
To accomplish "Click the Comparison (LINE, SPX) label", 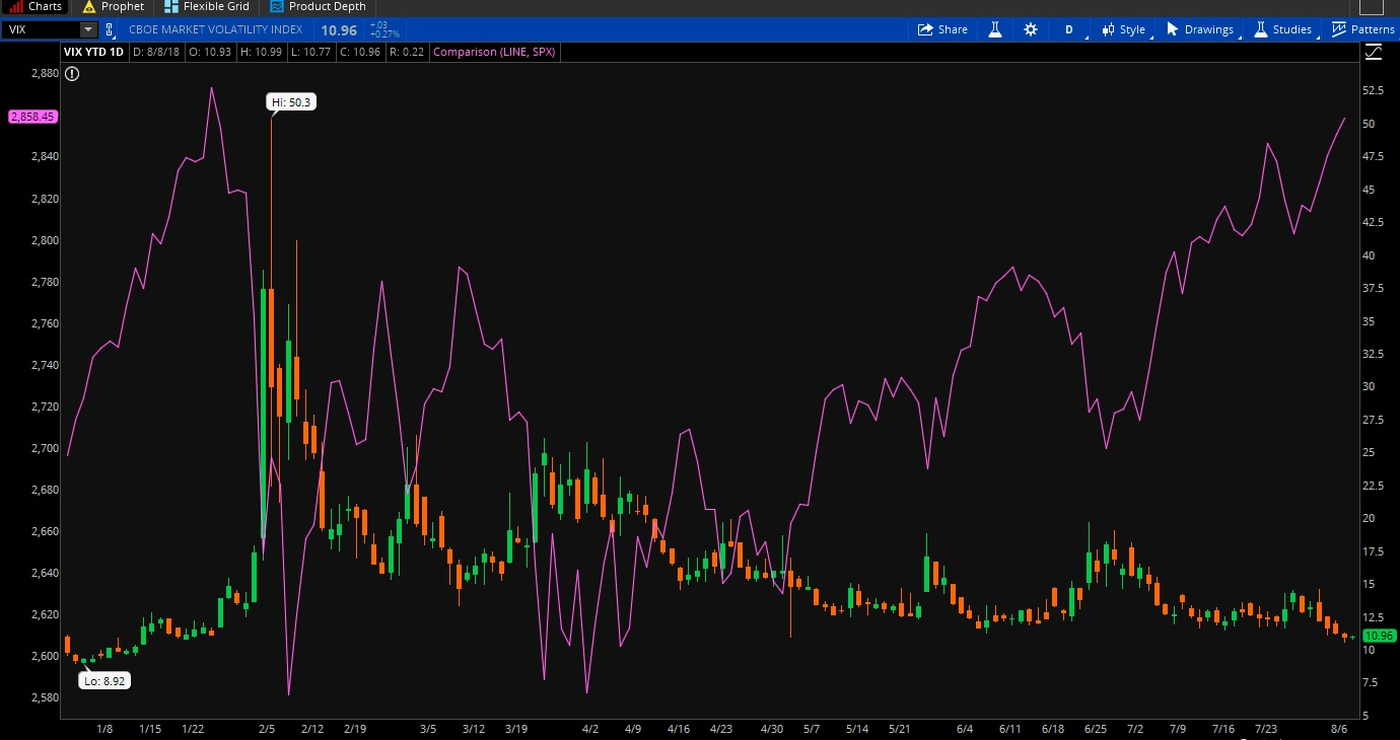I will pyautogui.click(x=492, y=52).
